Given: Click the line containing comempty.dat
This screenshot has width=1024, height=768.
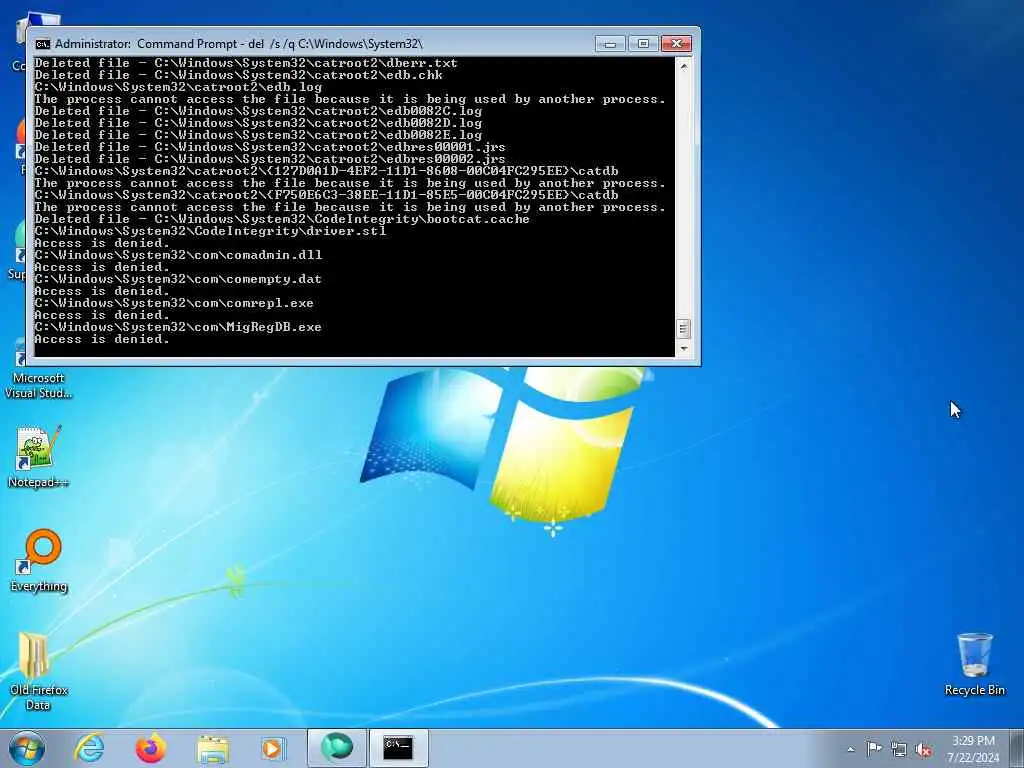Looking at the screenshot, I should (178, 280).
